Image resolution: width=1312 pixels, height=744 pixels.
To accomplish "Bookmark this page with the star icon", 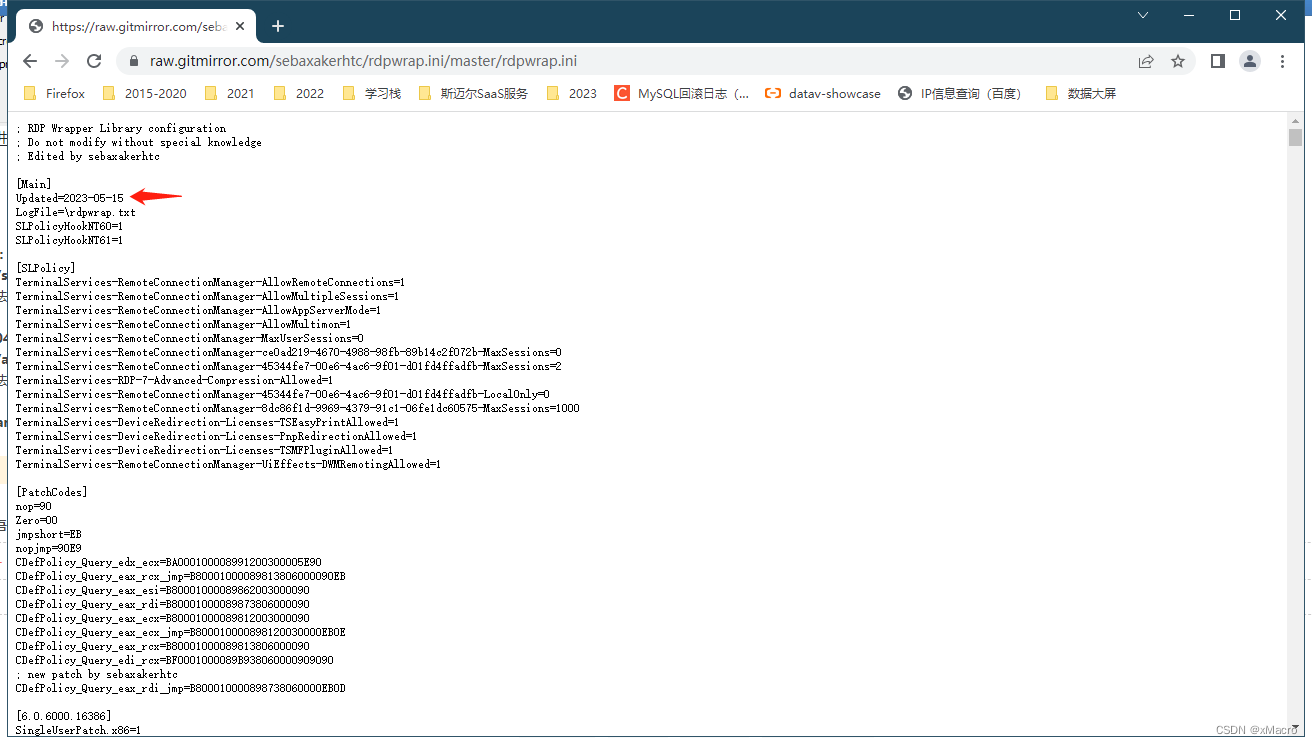I will [1178, 60].
